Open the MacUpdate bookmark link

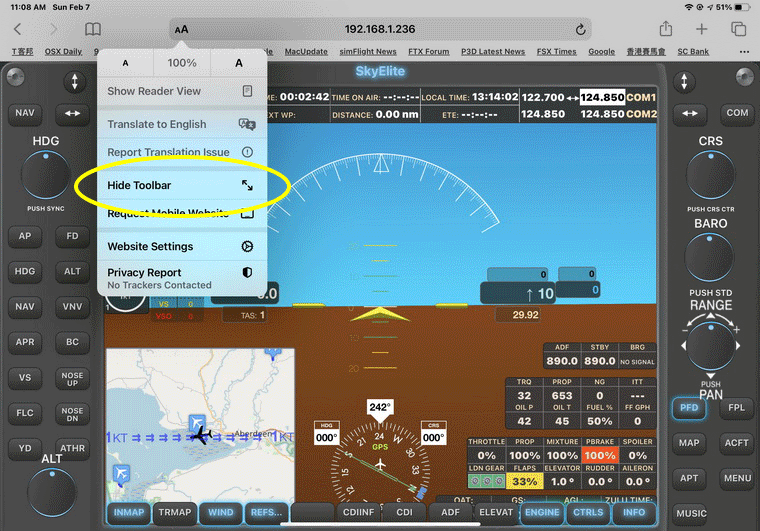306,52
